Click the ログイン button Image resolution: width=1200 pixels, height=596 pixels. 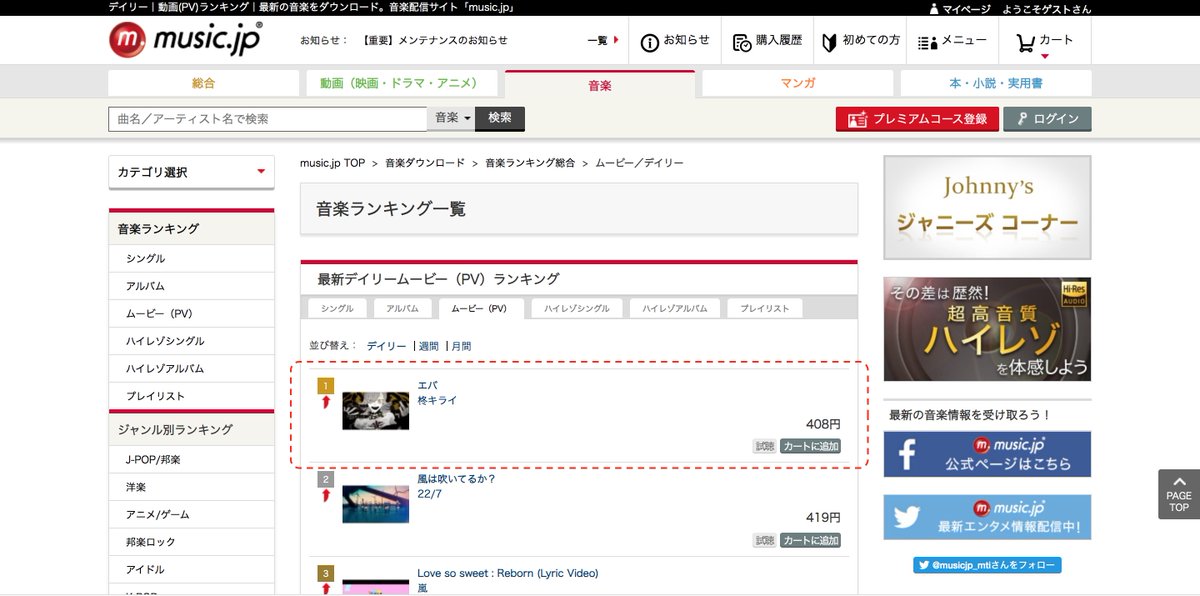[x=1047, y=119]
